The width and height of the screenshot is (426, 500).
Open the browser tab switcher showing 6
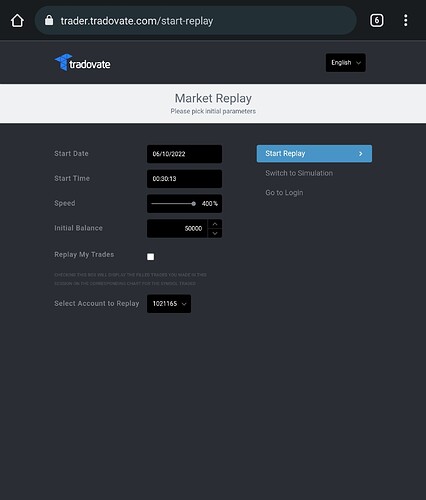[x=377, y=21]
